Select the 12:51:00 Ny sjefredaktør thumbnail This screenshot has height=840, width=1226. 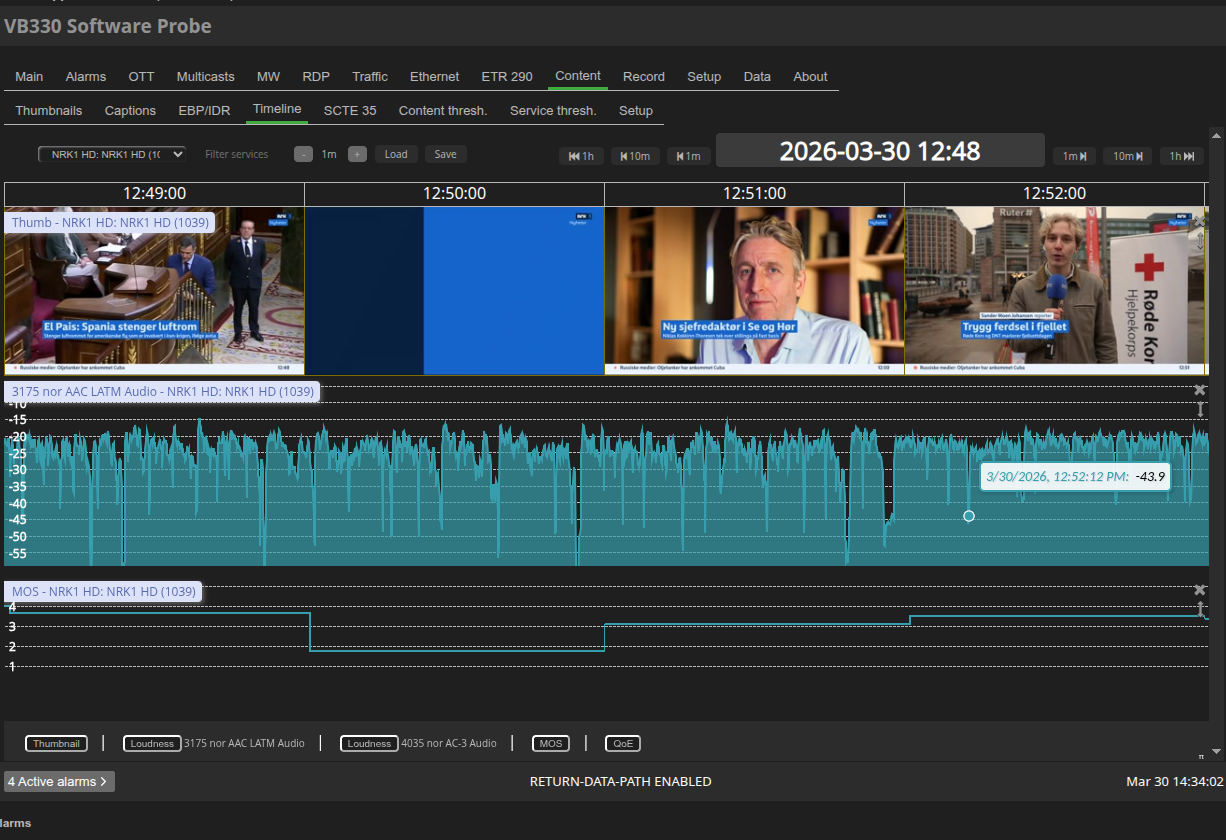[754, 290]
